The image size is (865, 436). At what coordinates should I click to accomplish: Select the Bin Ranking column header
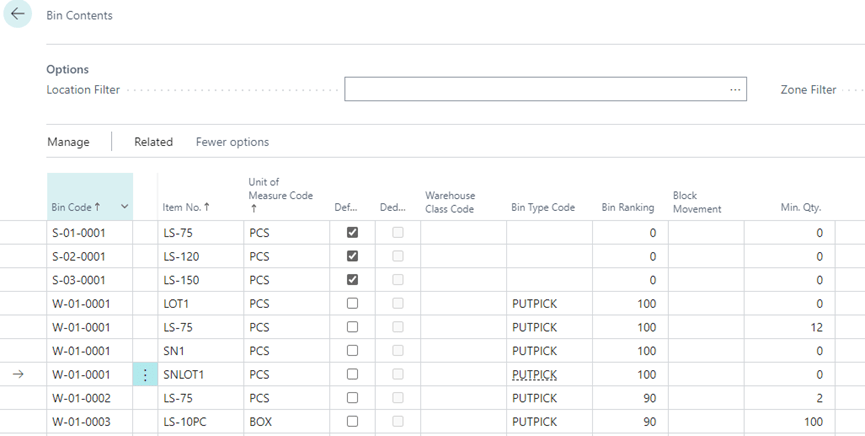click(627, 207)
